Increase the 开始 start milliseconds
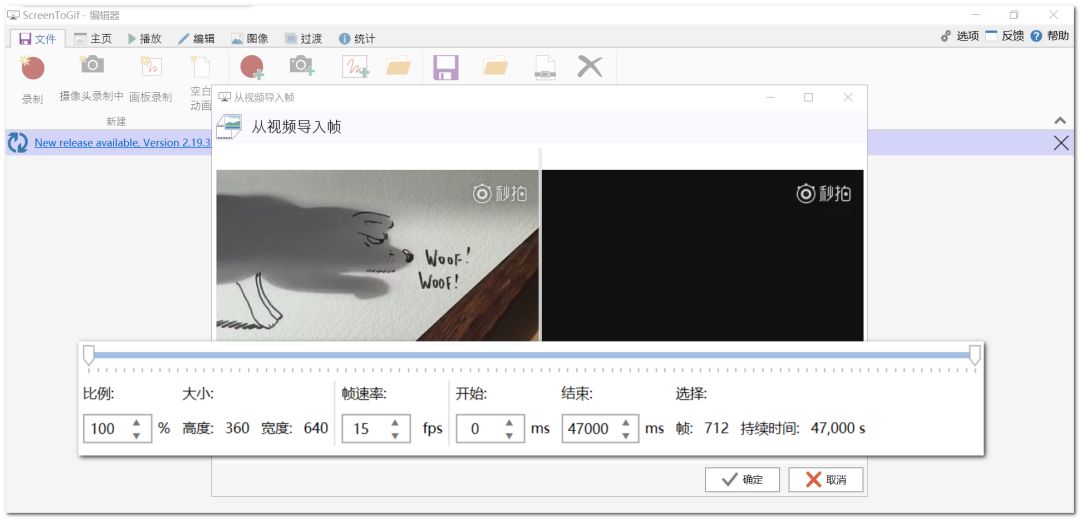The height and width of the screenshot is (519, 1080). click(509, 423)
